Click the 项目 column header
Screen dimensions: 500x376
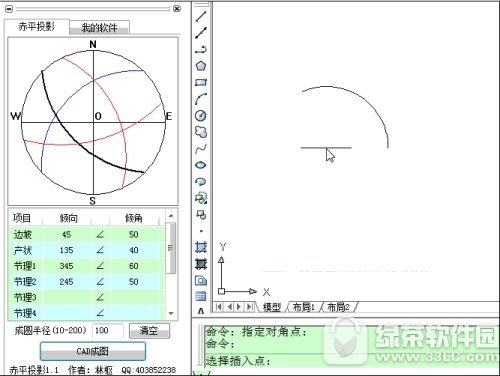click(23, 218)
